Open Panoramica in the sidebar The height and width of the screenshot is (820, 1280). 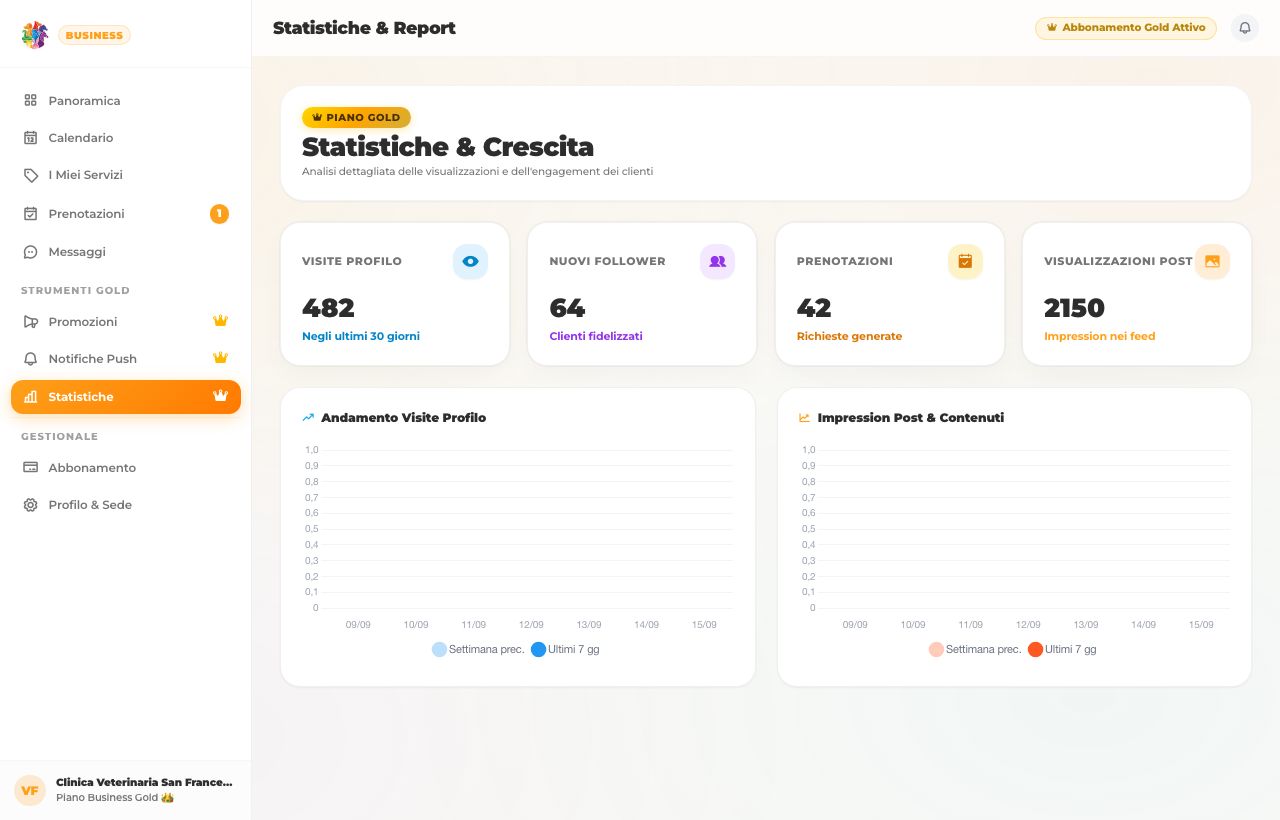[x=126, y=101]
